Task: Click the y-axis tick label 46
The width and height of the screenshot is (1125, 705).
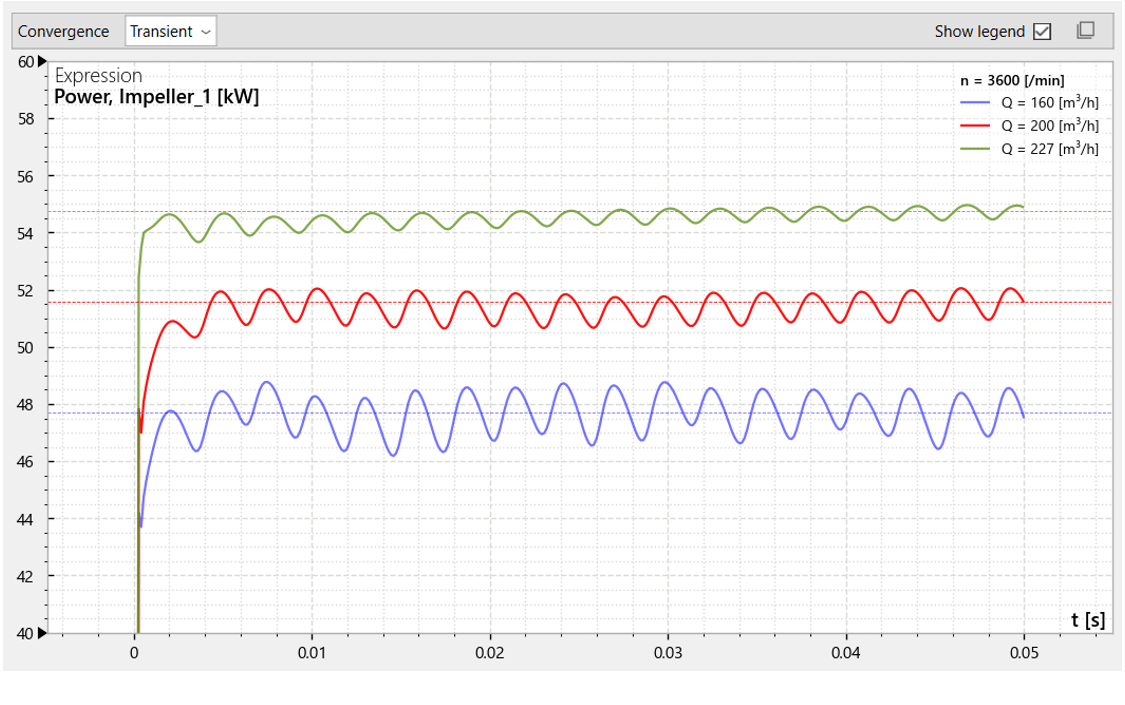Action: tap(26, 462)
